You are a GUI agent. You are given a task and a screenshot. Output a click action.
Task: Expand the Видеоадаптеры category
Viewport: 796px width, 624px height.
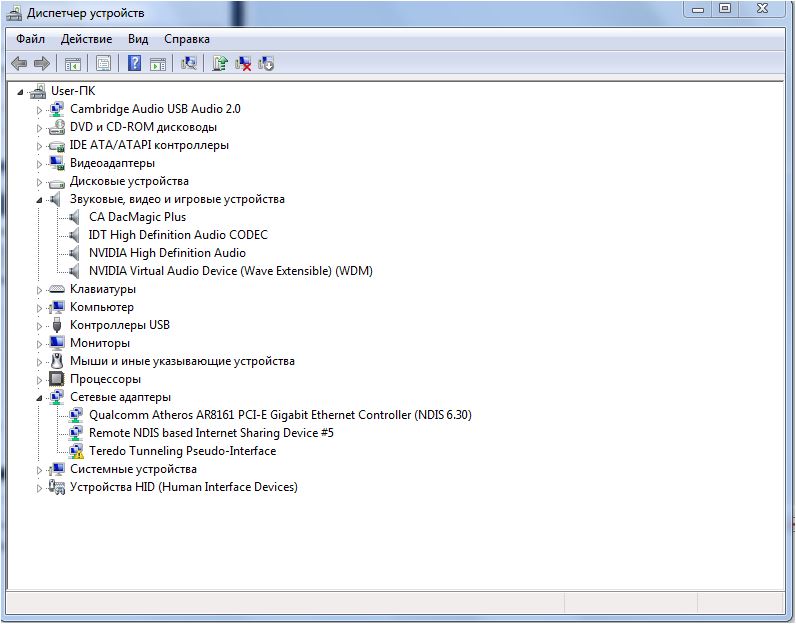point(40,163)
